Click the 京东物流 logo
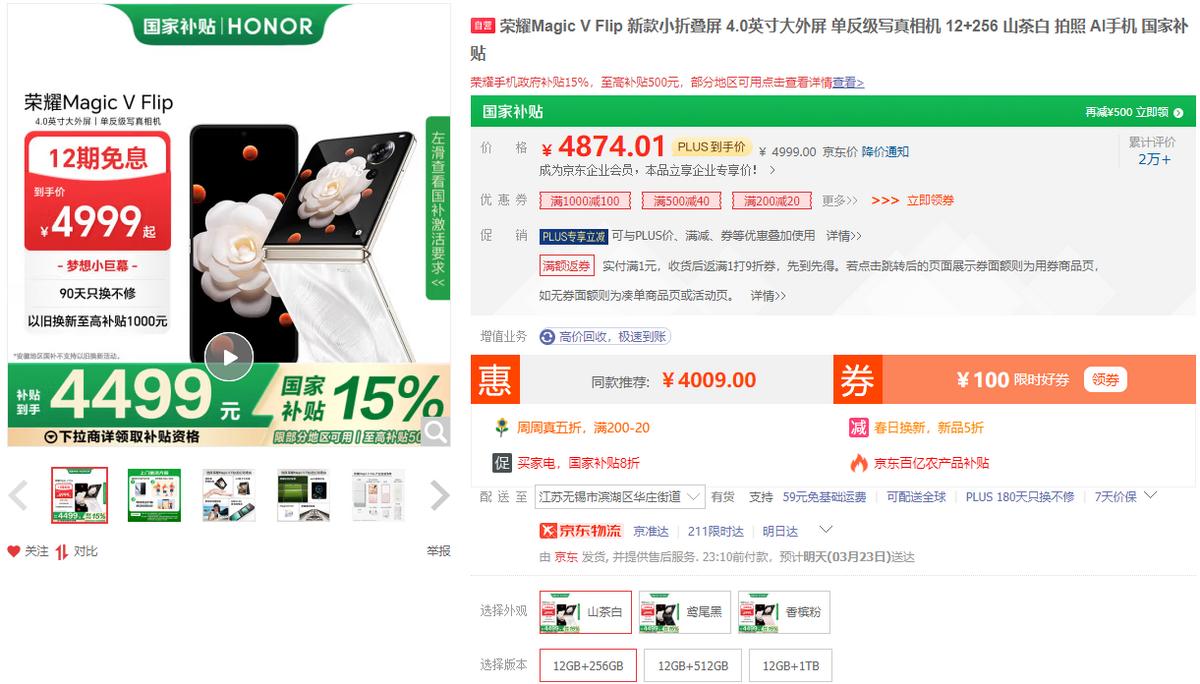Screen dimensions: 1200x684 point(580,531)
